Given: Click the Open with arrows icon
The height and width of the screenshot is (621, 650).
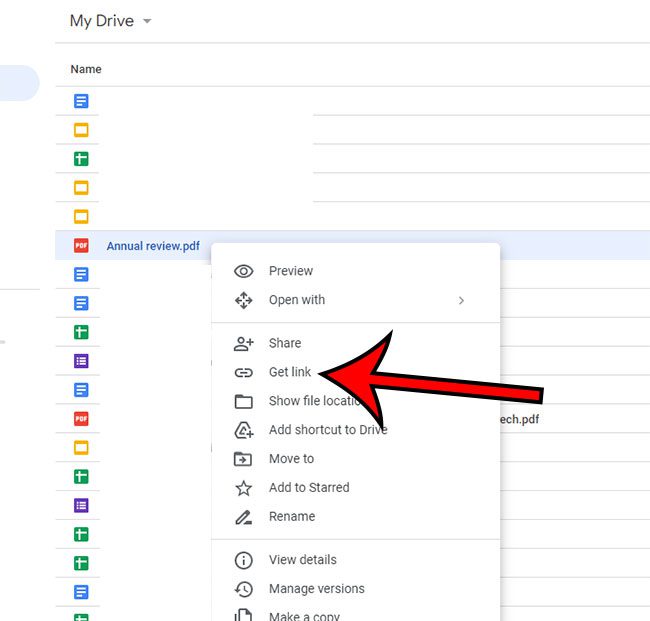Looking at the screenshot, I should [243, 300].
